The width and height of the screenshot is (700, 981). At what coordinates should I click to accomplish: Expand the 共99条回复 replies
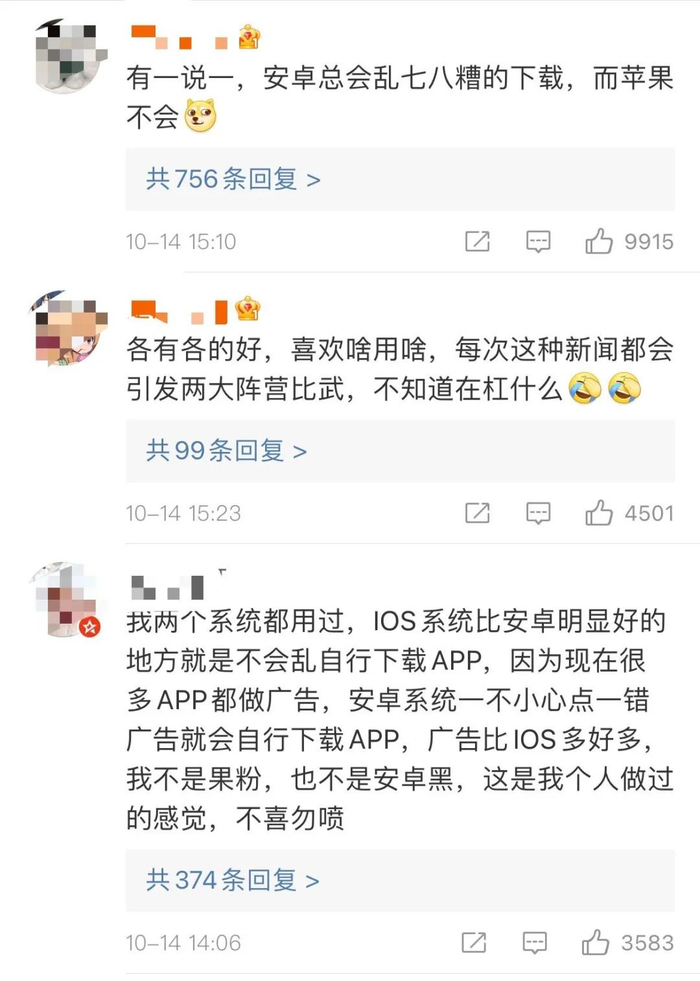[400, 450]
